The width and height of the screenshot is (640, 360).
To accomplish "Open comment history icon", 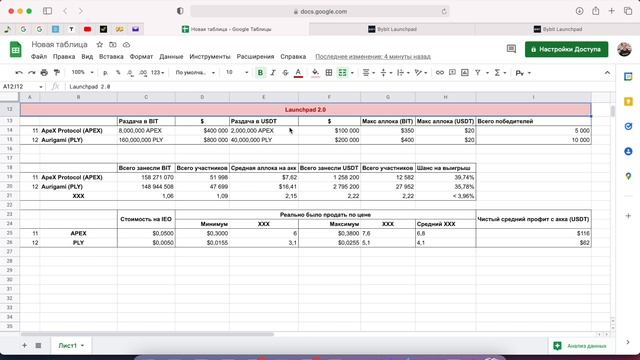I will point(511,49).
